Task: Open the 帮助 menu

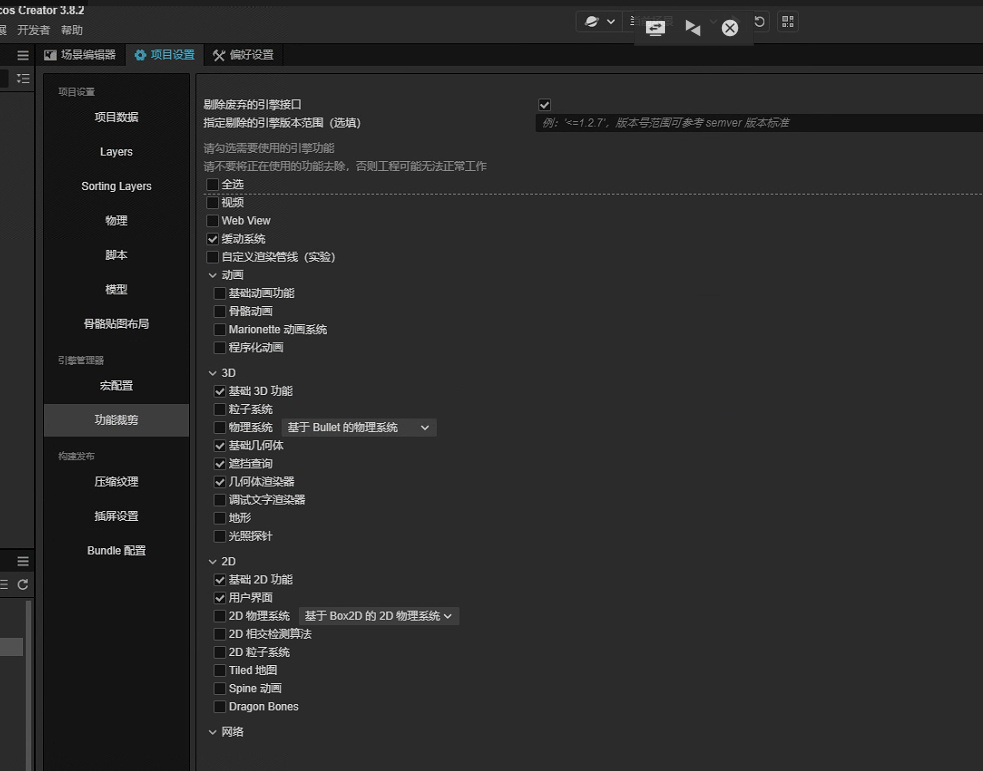Action: (x=71, y=30)
